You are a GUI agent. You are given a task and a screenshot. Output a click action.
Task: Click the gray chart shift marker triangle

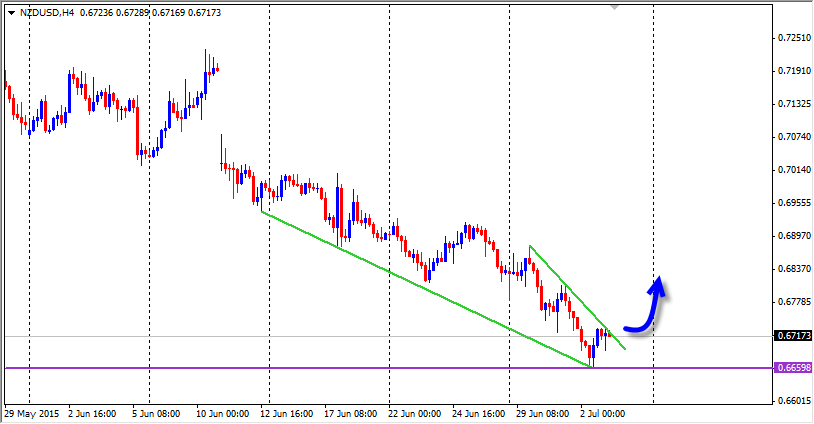coord(614,7)
